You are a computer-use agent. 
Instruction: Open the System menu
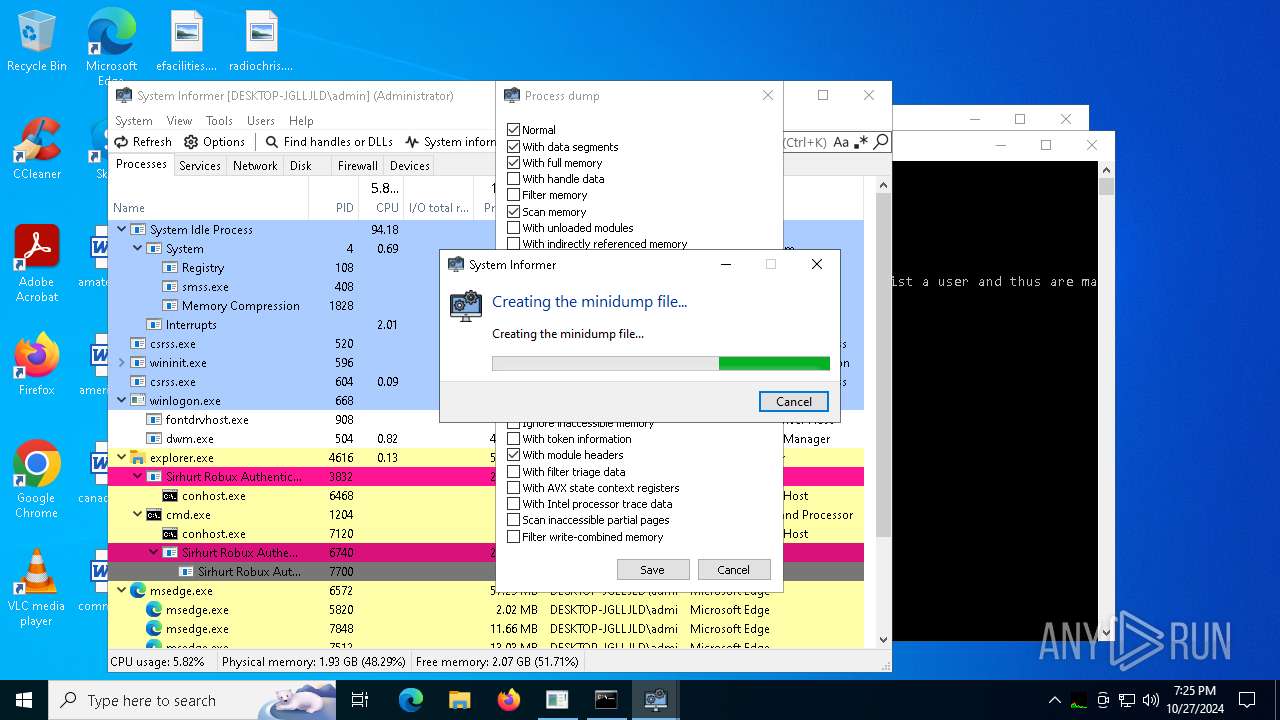point(134,121)
